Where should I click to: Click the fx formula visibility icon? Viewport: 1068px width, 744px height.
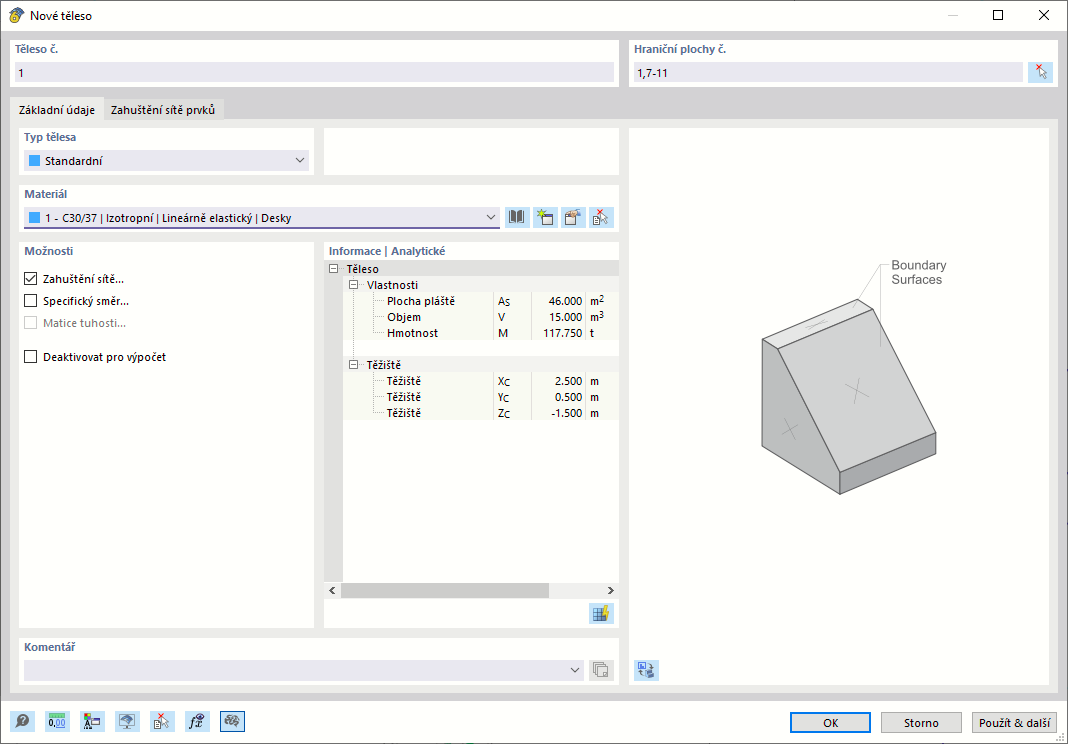point(197,722)
